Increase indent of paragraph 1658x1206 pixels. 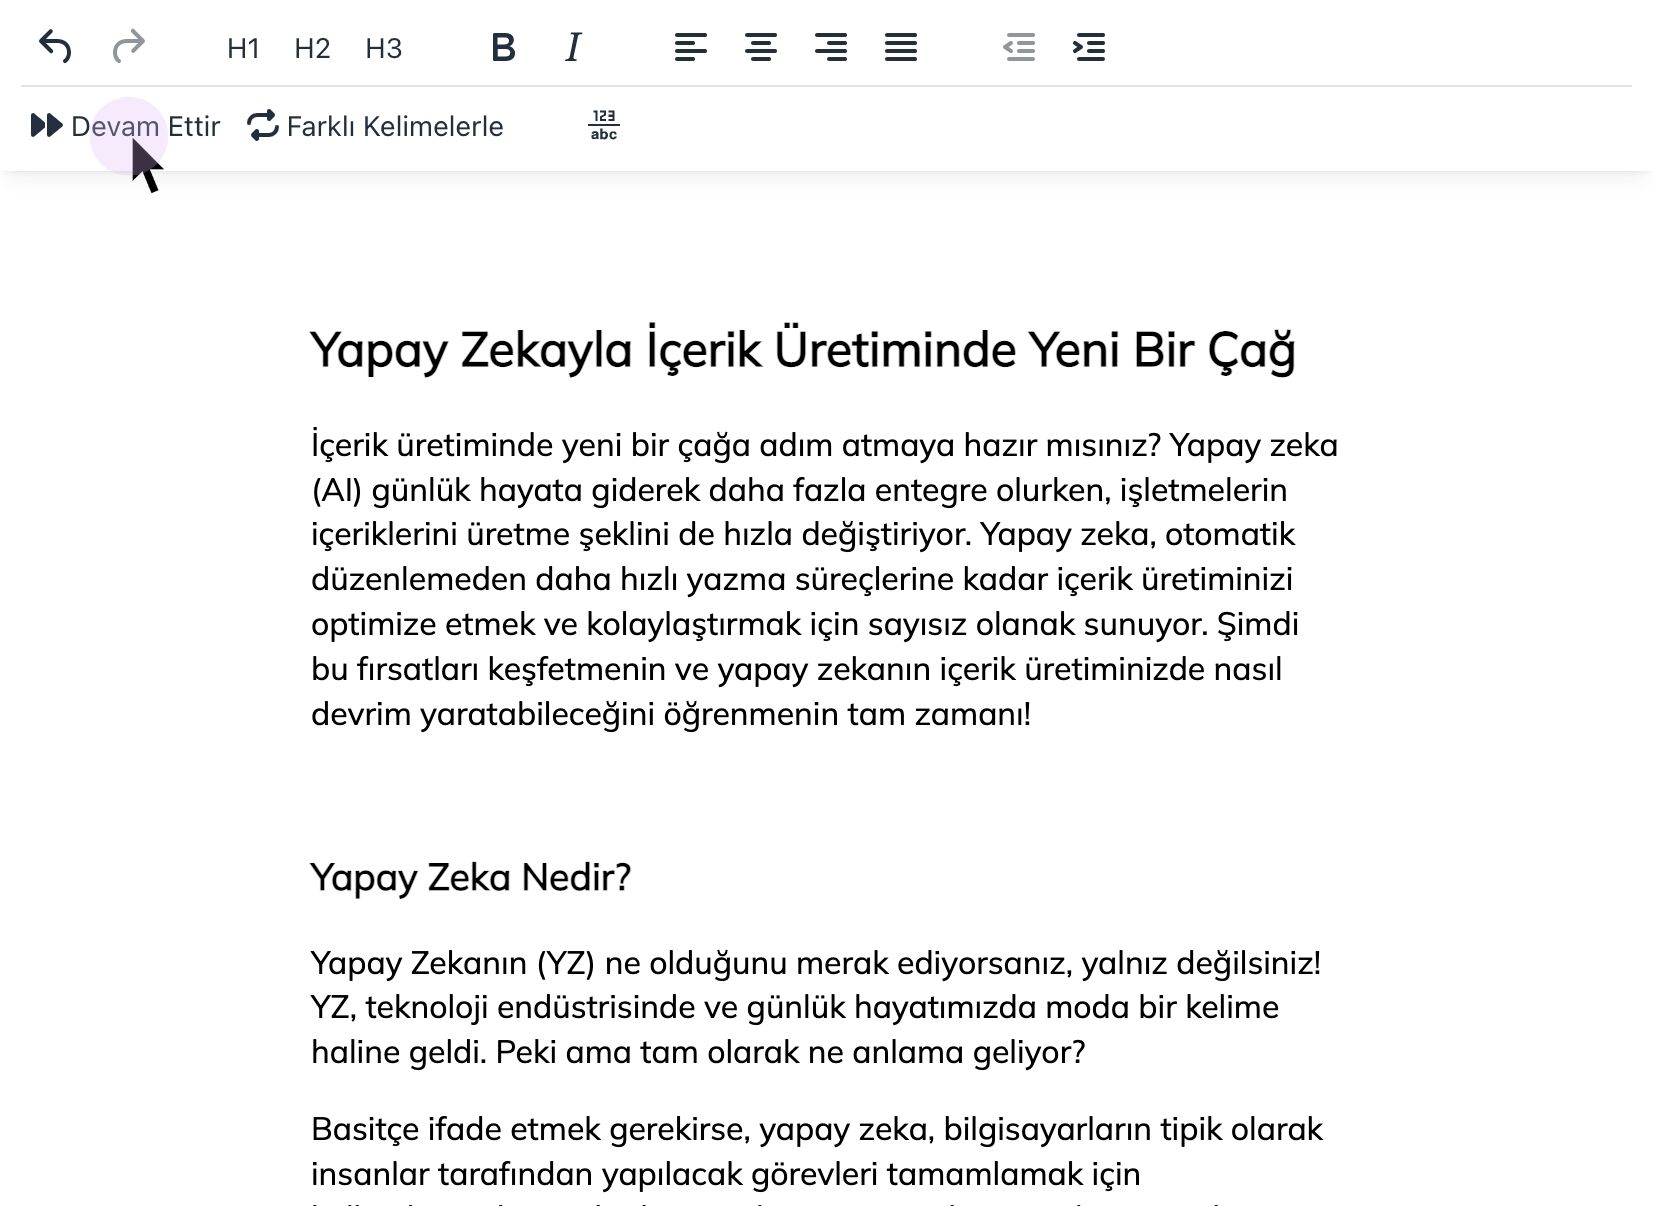[x=1089, y=47]
